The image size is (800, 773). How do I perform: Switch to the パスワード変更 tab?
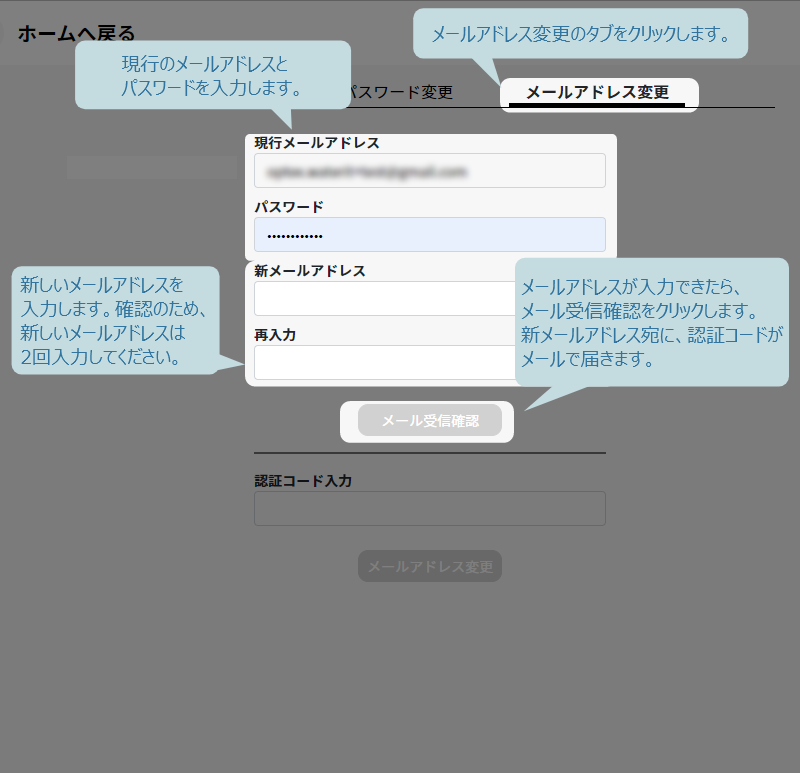(x=401, y=92)
